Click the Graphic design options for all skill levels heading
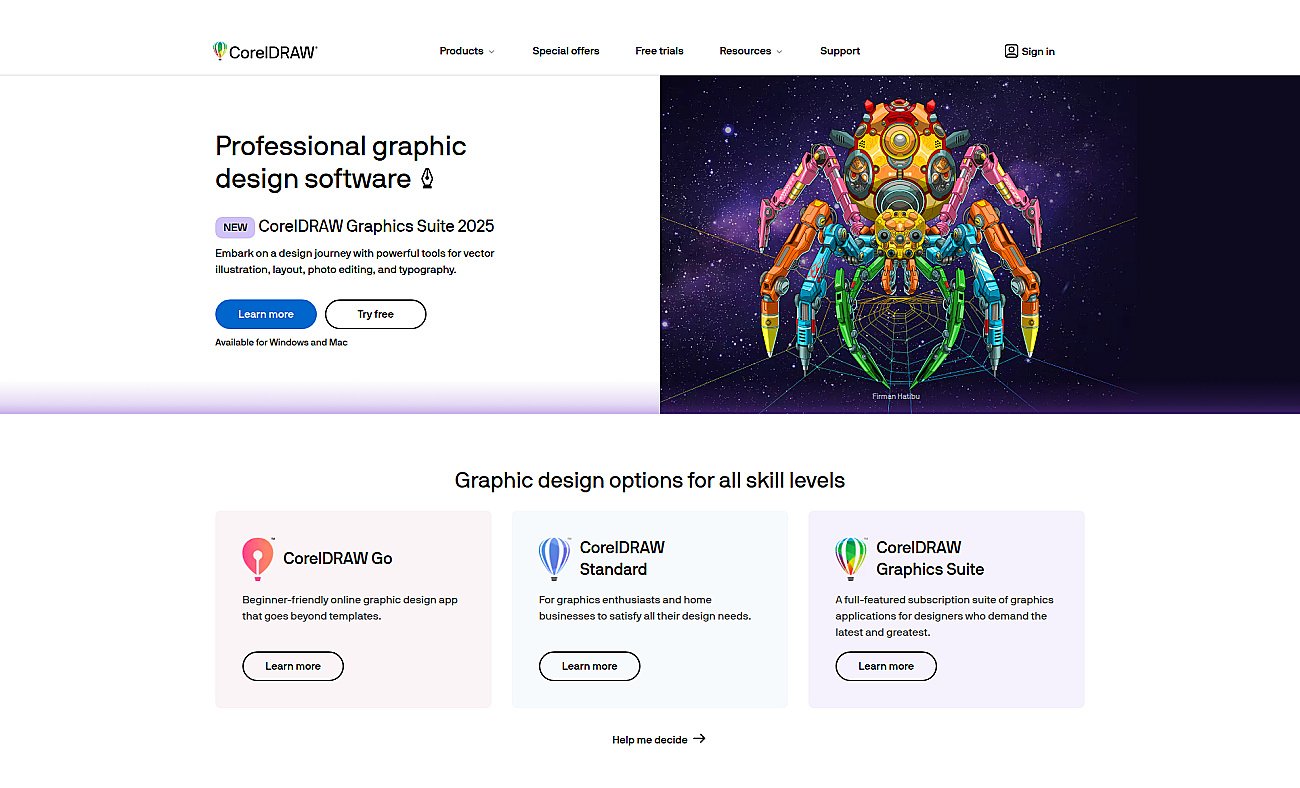The width and height of the screenshot is (1300, 788). click(650, 480)
